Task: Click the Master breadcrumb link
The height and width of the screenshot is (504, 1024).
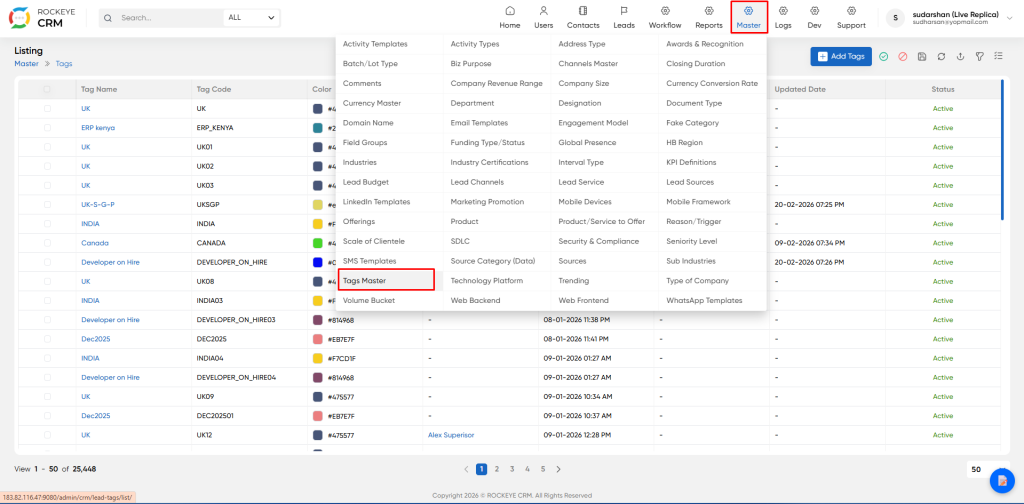Action: click(x=26, y=64)
